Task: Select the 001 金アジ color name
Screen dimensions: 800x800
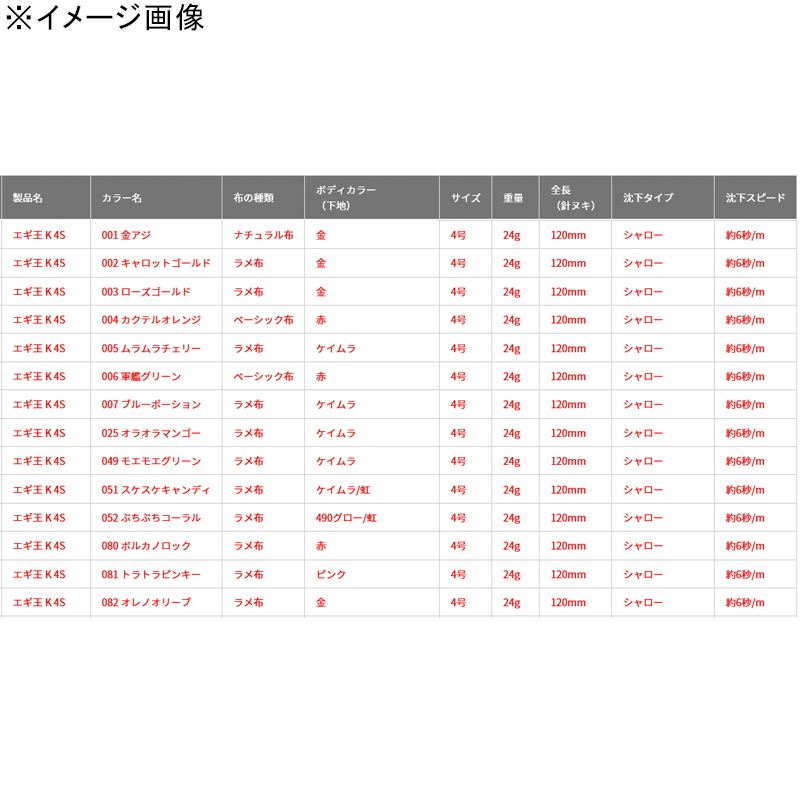Action: coord(126,235)
